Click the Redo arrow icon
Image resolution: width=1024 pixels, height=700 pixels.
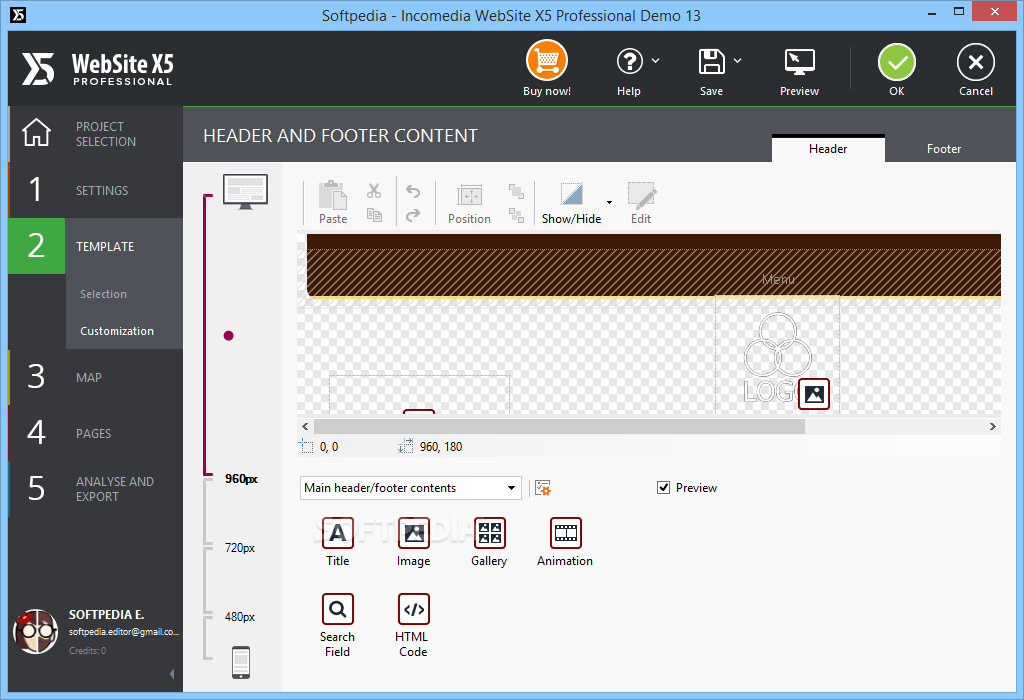pos(413,215)
